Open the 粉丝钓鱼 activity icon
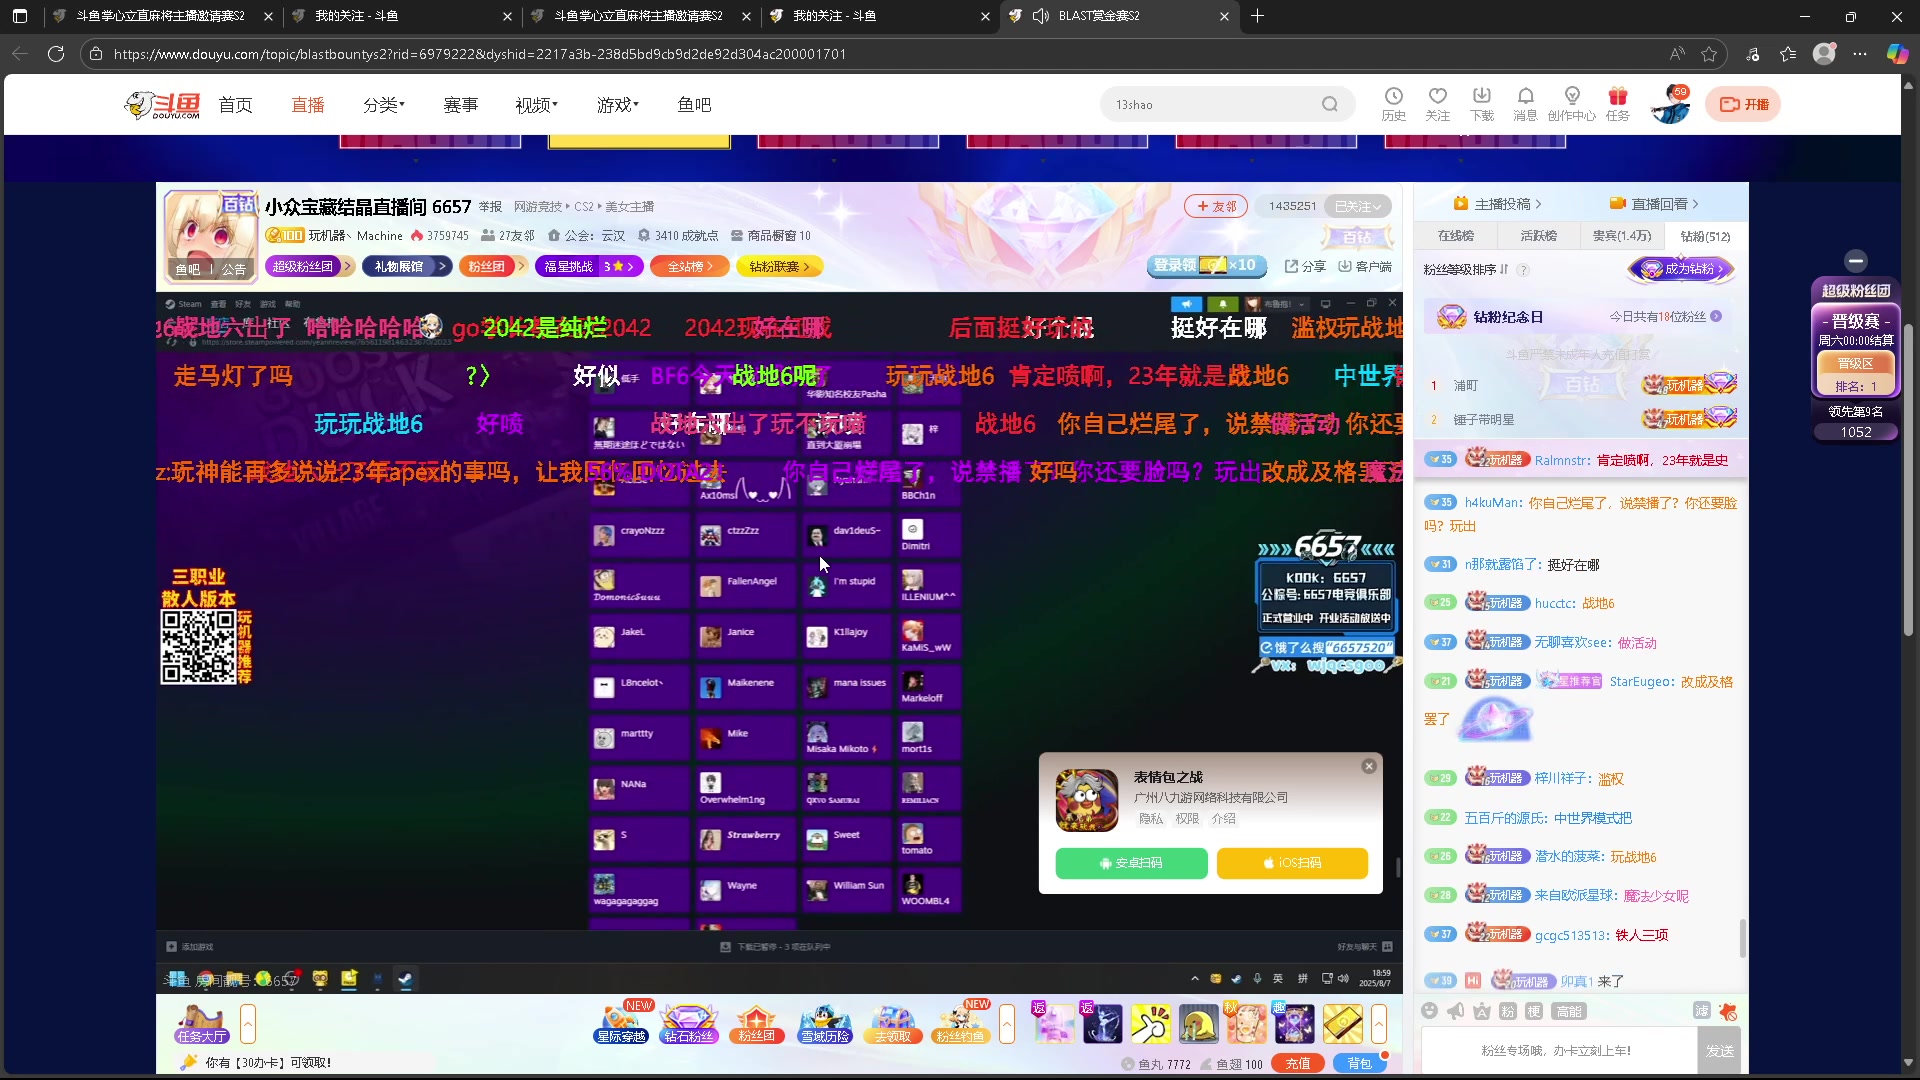 pos(960,1023)
